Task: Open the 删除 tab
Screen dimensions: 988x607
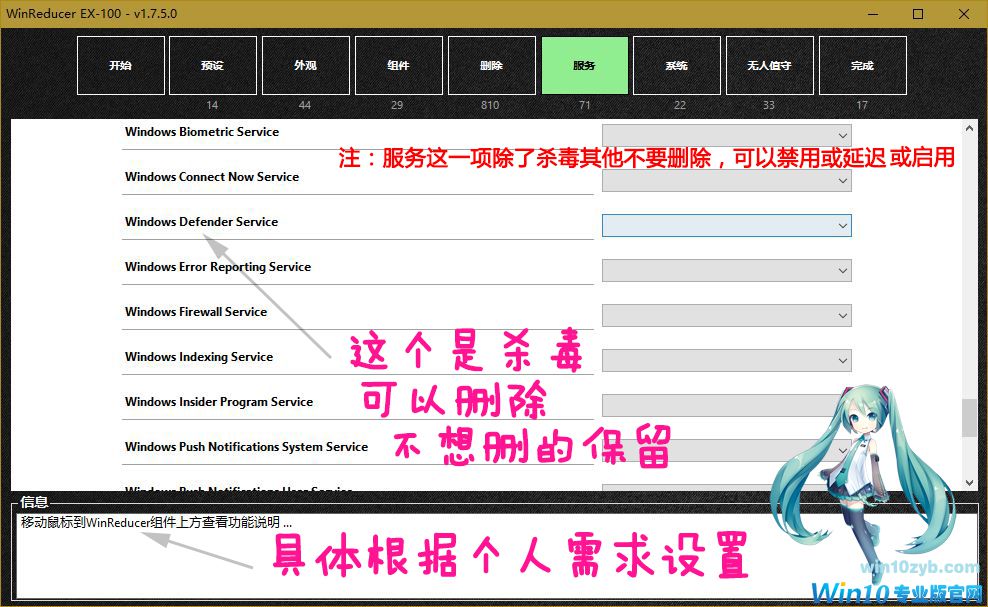Action: 491,66
